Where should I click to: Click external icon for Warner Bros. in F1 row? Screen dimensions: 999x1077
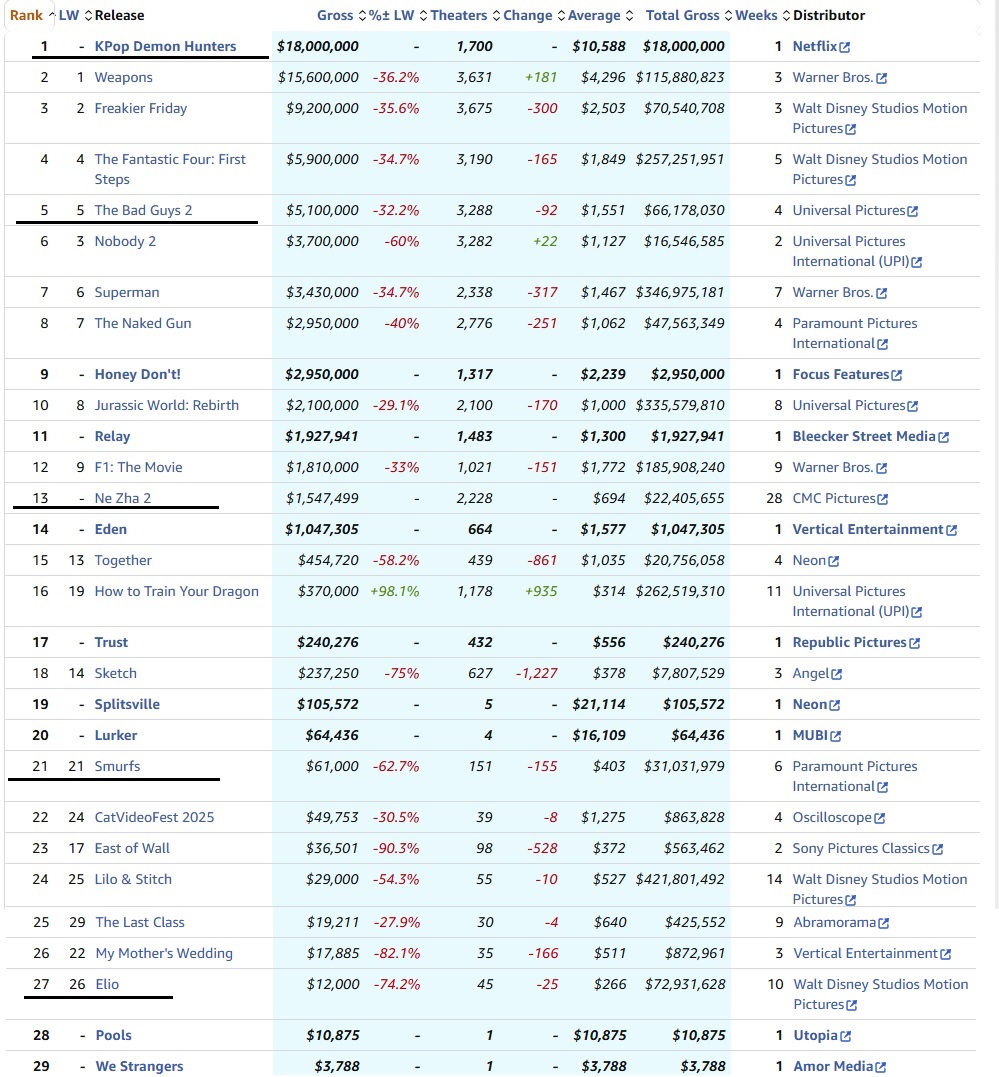882,468
